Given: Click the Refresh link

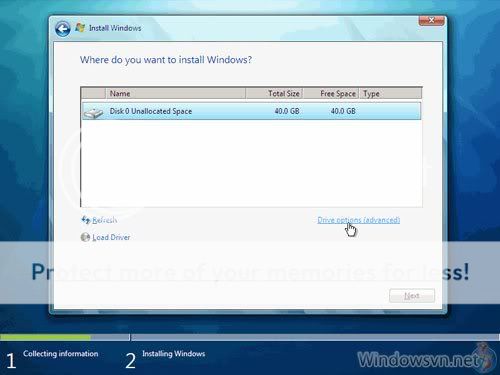Looking at the screenshot, I should (x=104, y=220).
